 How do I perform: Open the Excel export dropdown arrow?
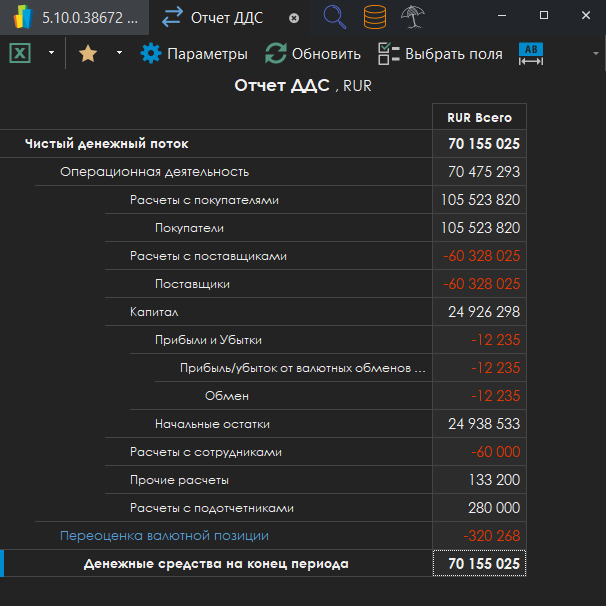(x=51, y=54)
